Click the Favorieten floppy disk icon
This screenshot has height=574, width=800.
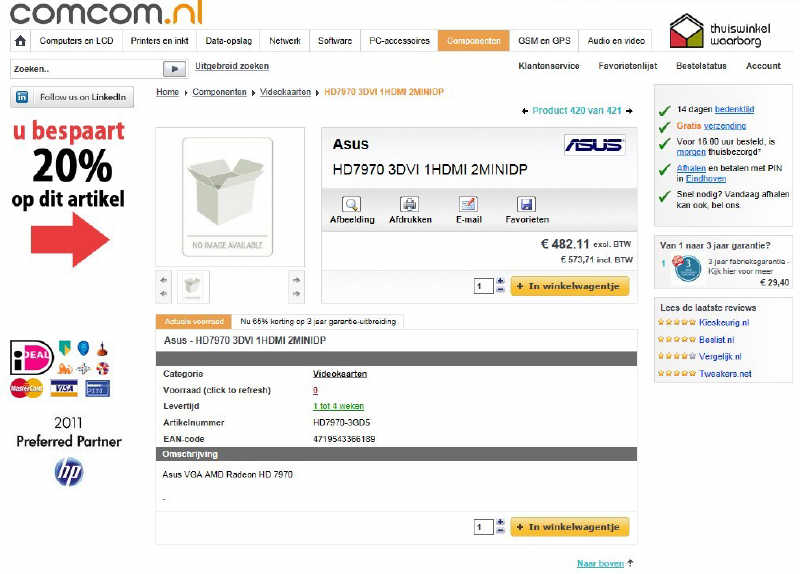click(x=527, y=205)
